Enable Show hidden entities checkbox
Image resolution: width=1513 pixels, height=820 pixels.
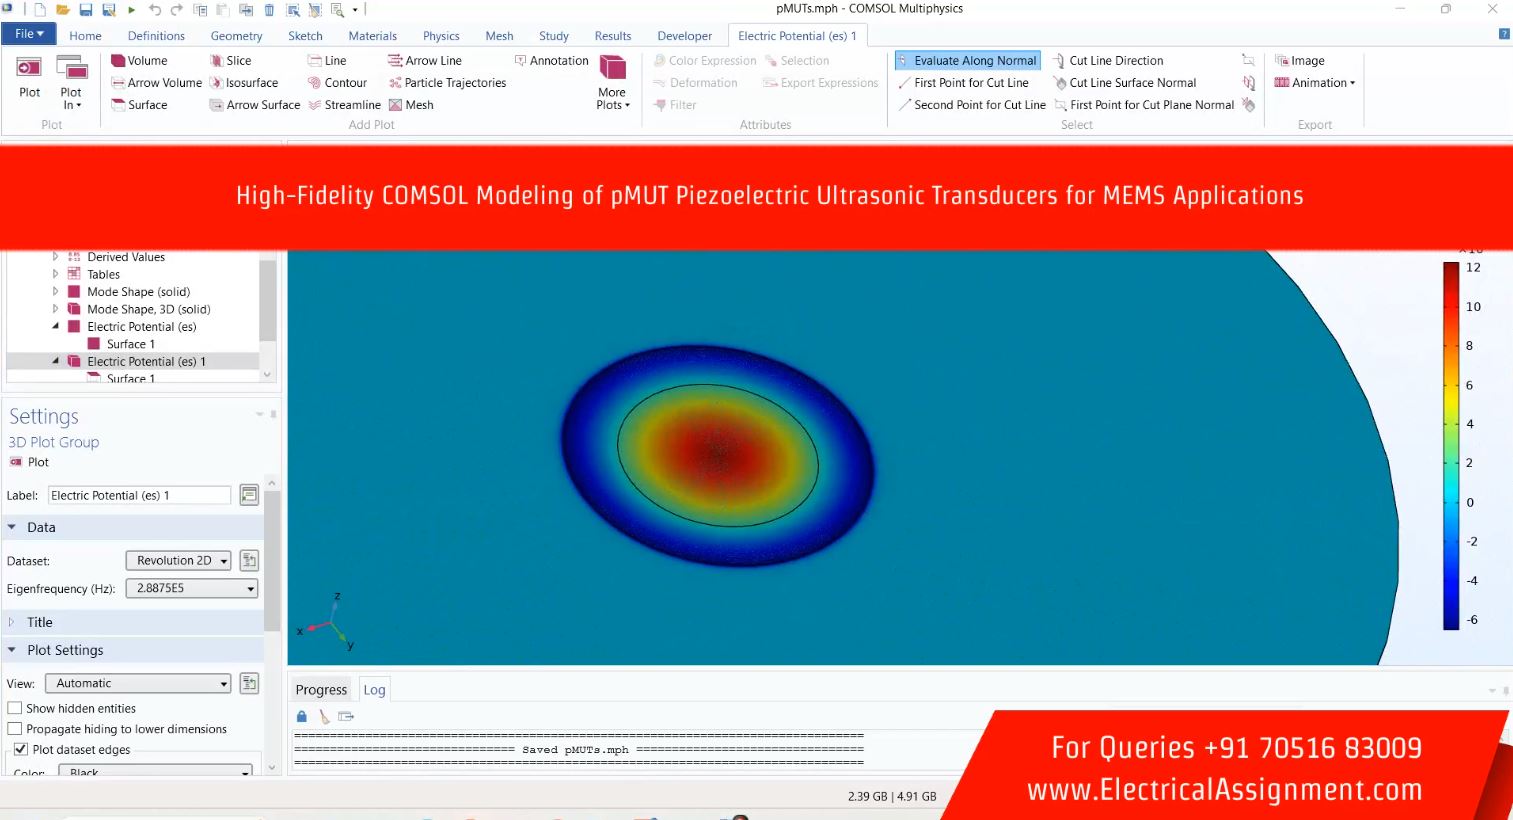click(x=15, y=708)
